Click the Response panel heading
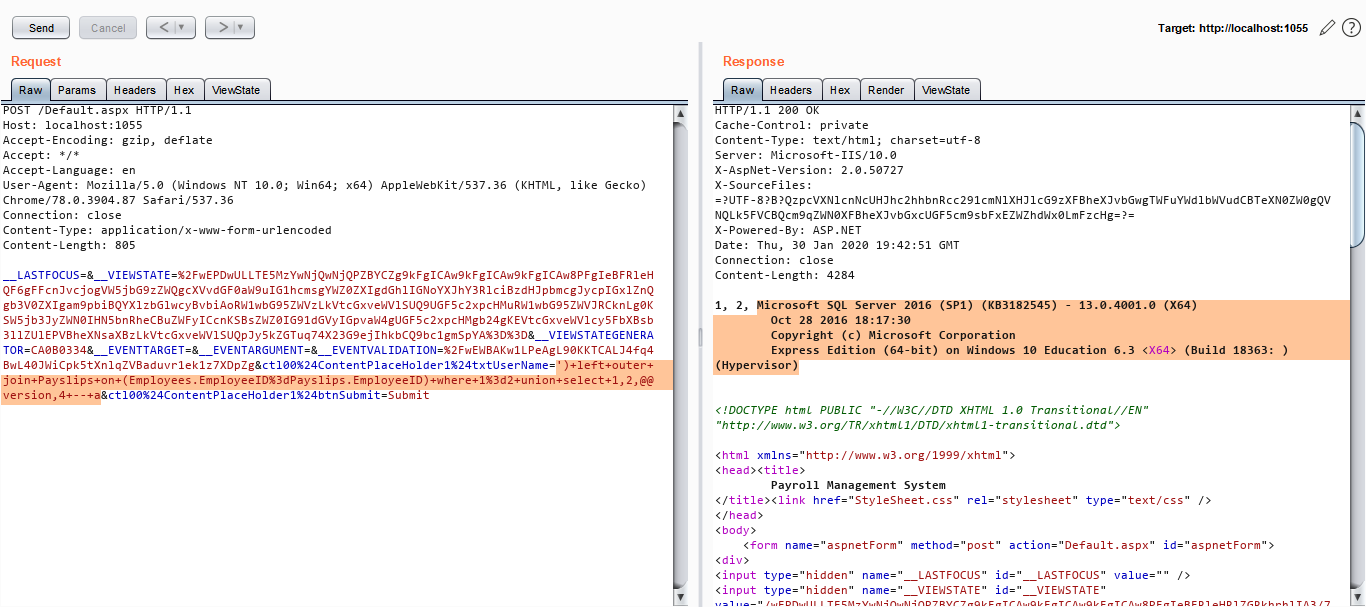The height and width of the screenshot is (607, 1366). pos(753,61)
